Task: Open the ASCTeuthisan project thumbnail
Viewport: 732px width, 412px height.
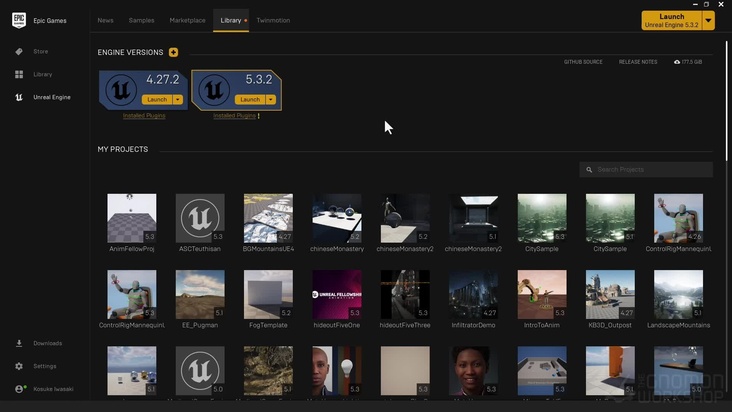Action: click(200, 218)
